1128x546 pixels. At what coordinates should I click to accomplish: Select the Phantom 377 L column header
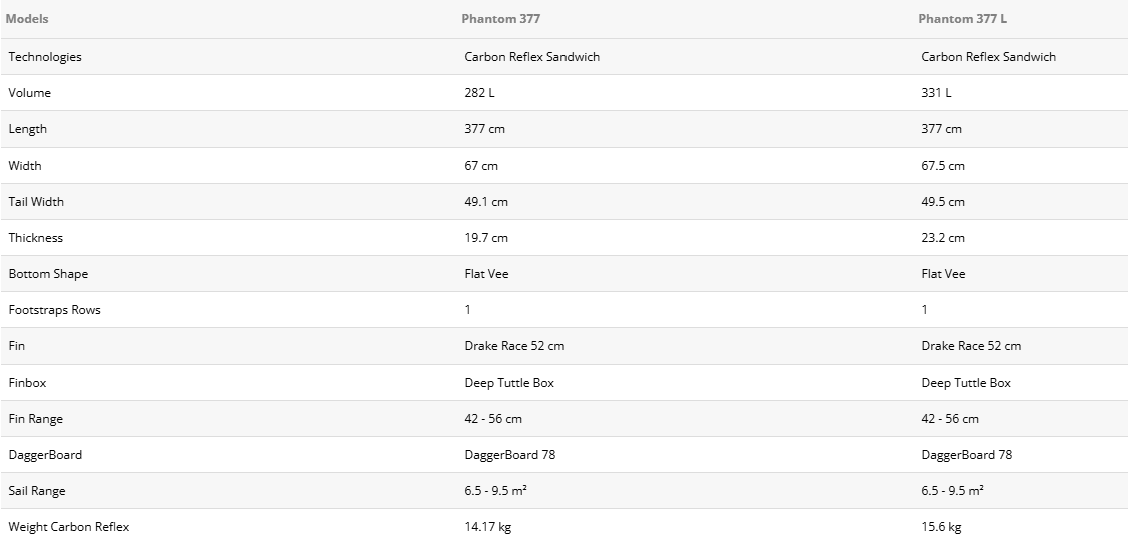coord(963,19)
